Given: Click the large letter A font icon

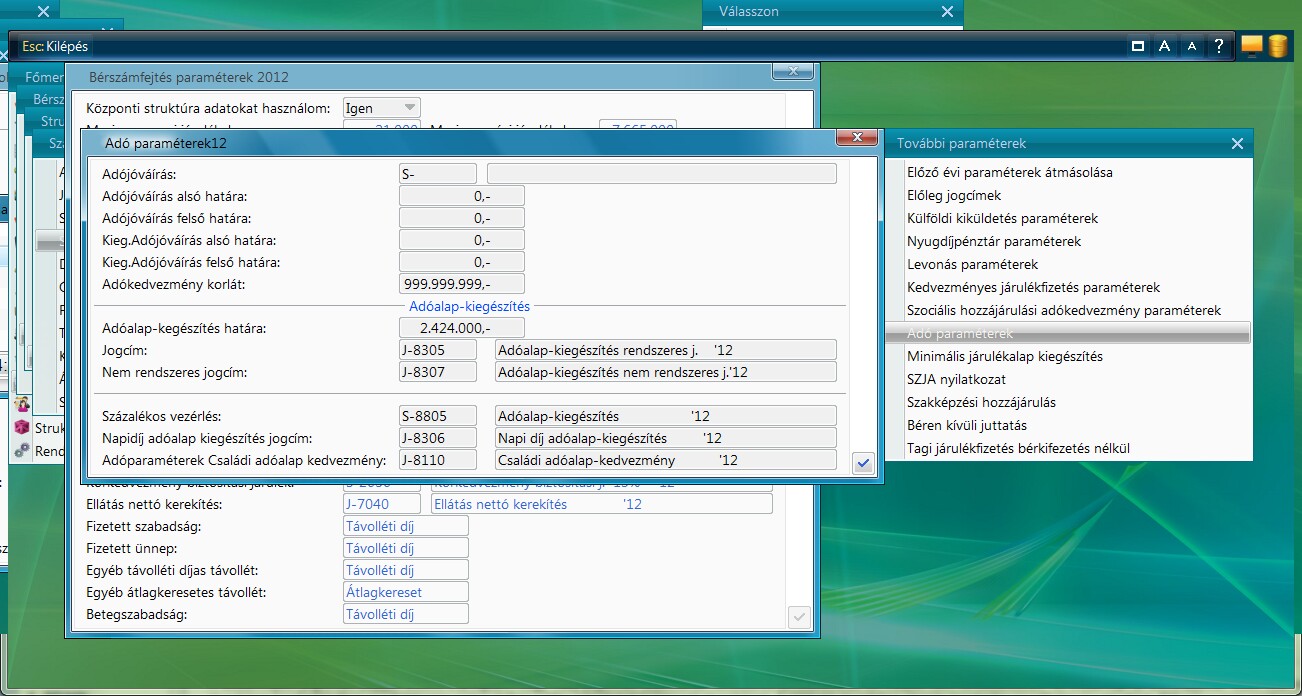Looking at the screenshot, I should (x=1164, y=46).
